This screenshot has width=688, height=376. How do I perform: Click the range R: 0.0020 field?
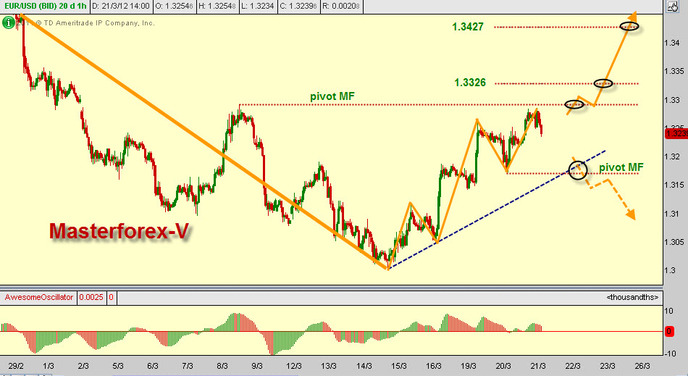click(341, 6)
